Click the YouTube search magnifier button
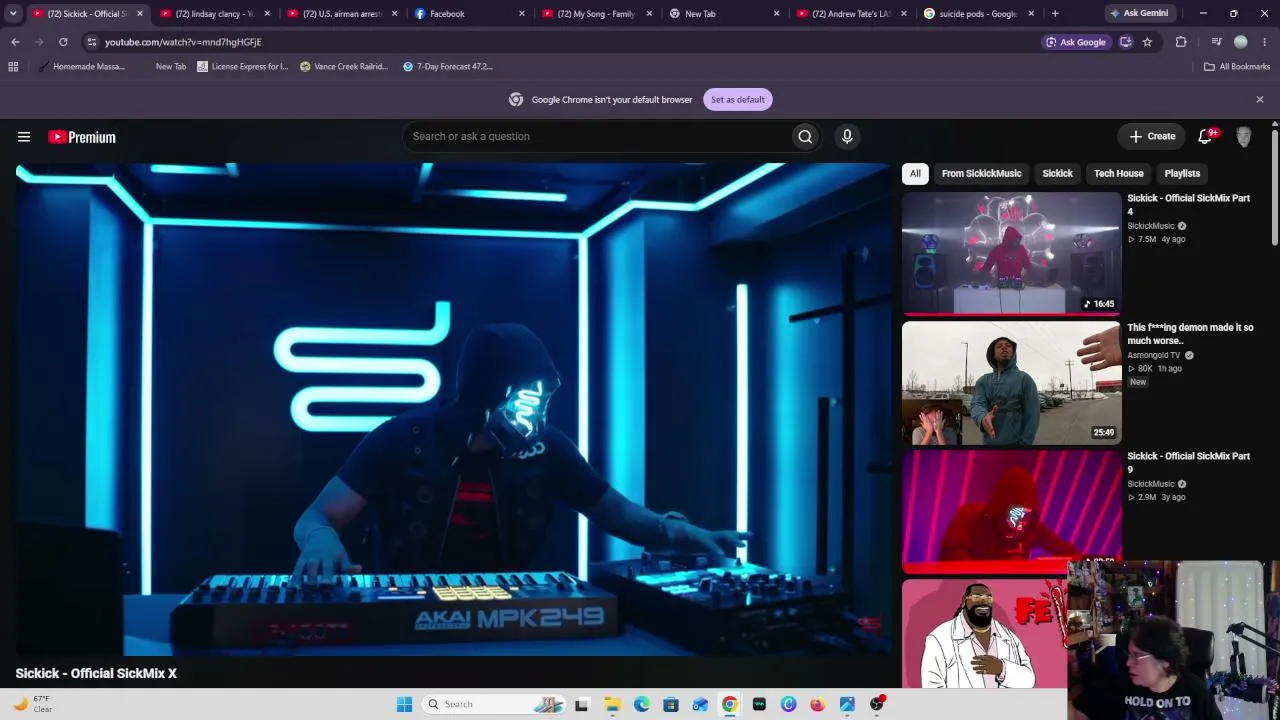The height and width of the screenshot is (720, 1280). [x=805, y=137]
